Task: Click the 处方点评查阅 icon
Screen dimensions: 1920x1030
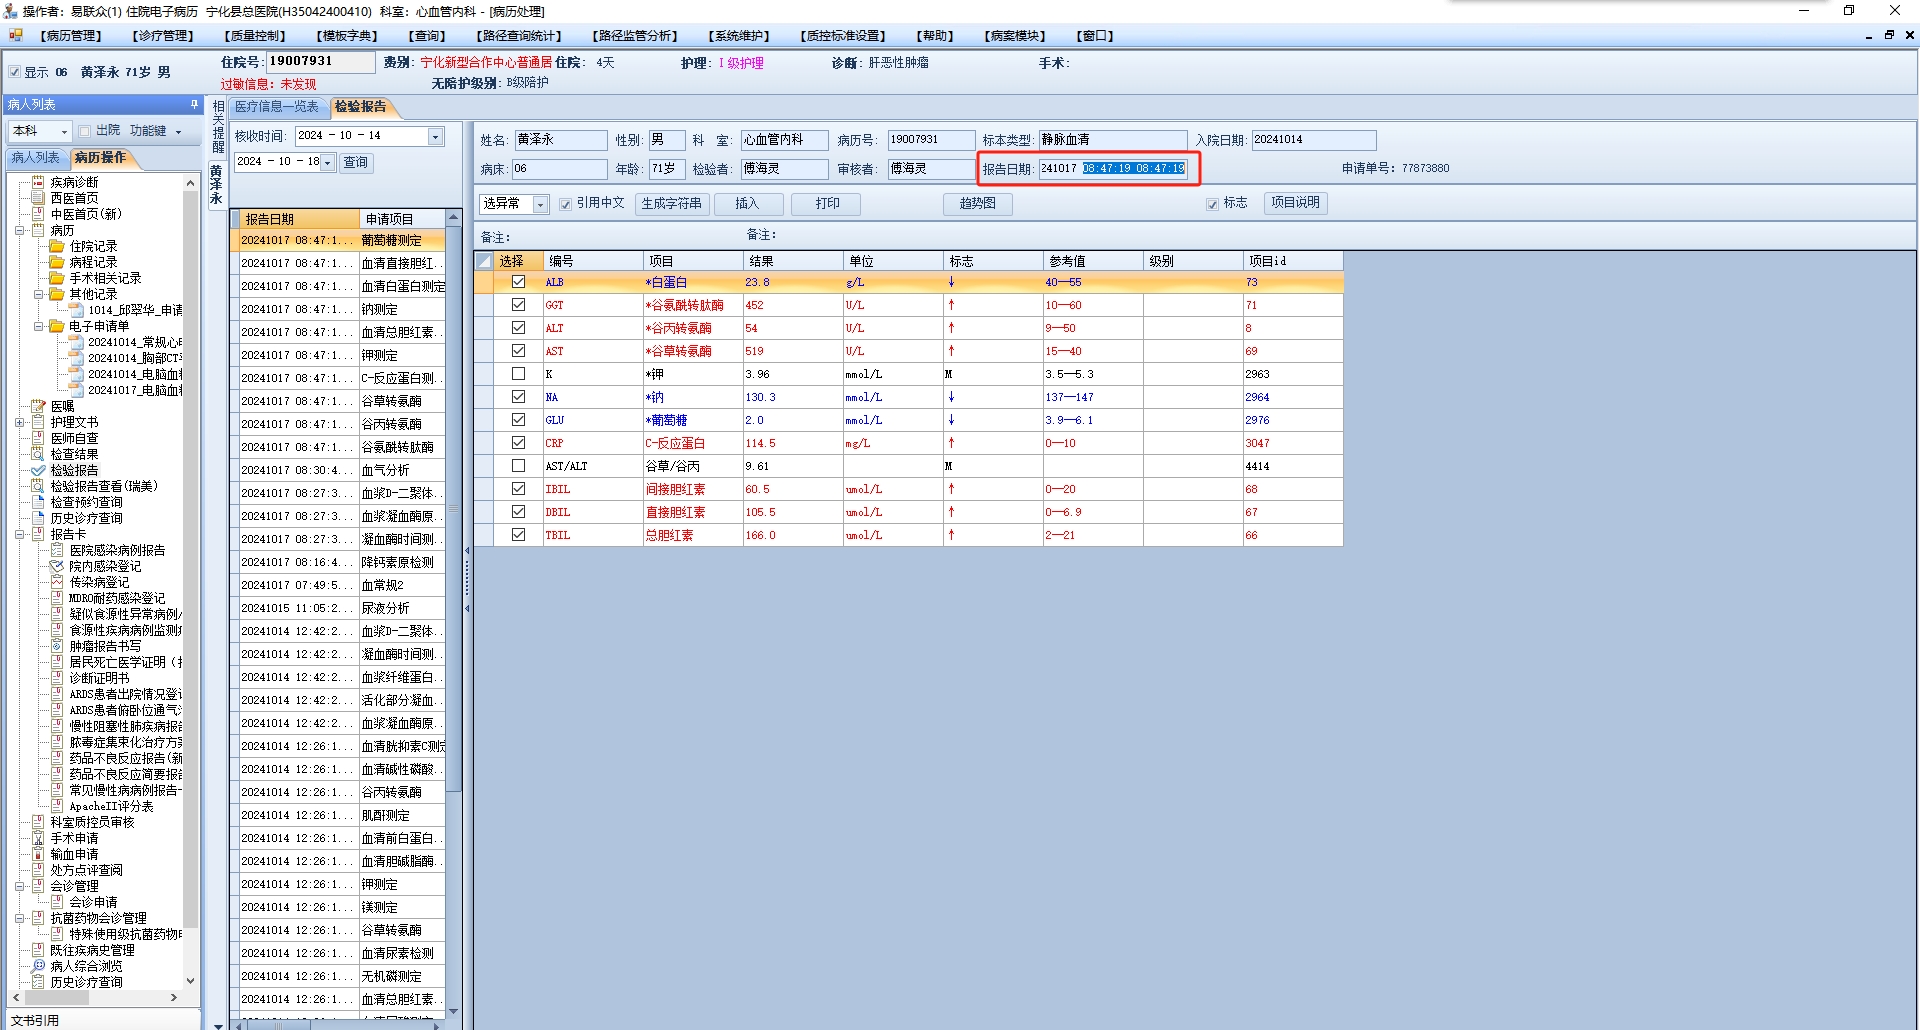Action: (38, 870)
